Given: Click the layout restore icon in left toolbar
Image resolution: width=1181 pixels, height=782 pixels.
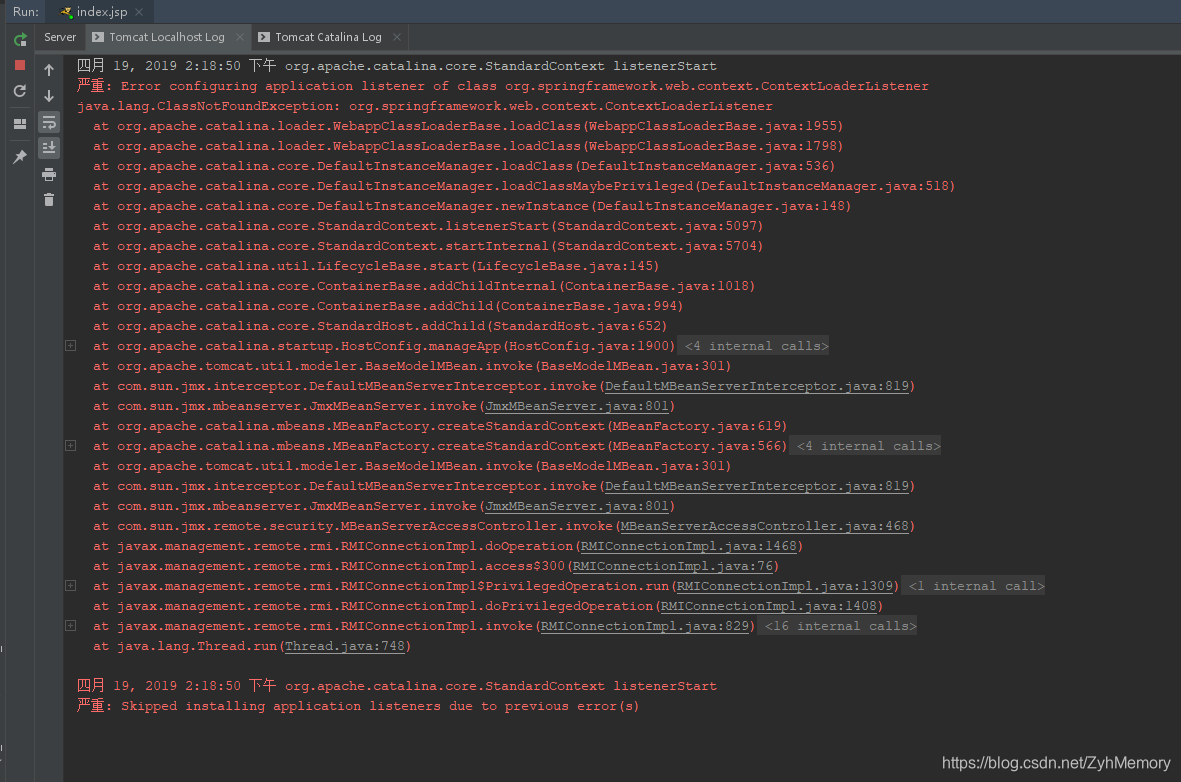Looking at the screenshot, I should pyautogui.click(x=20, y=124).
